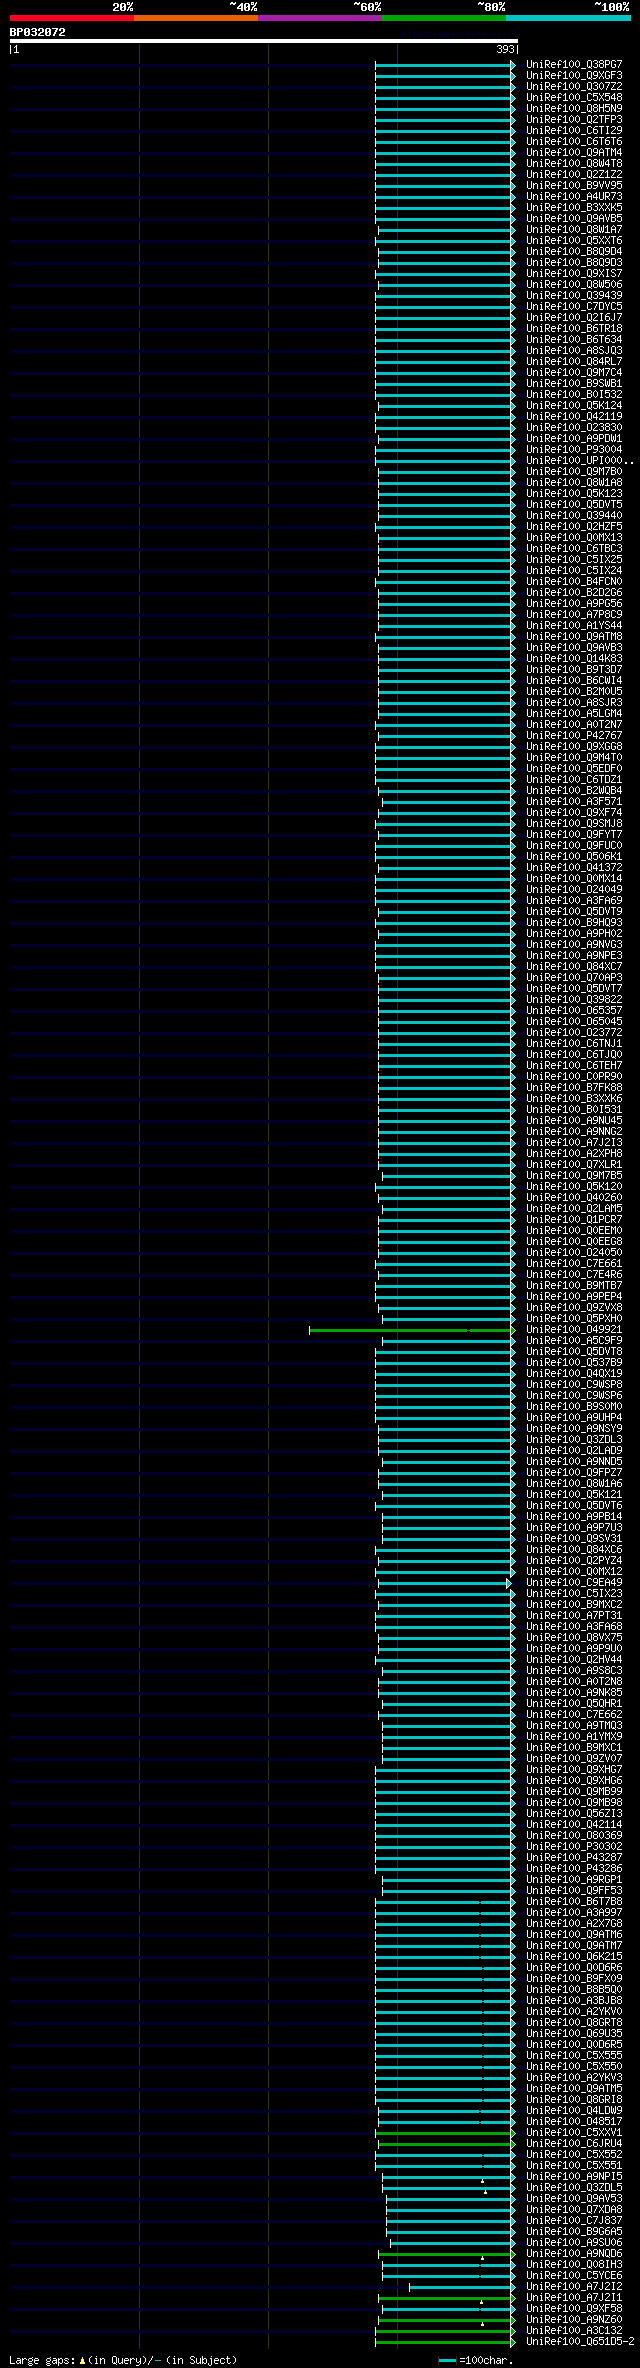Select label UniRef100_B9VV95
This screenshot has width=640, height=2368.
pyautogui.click(x=574, y=185)
